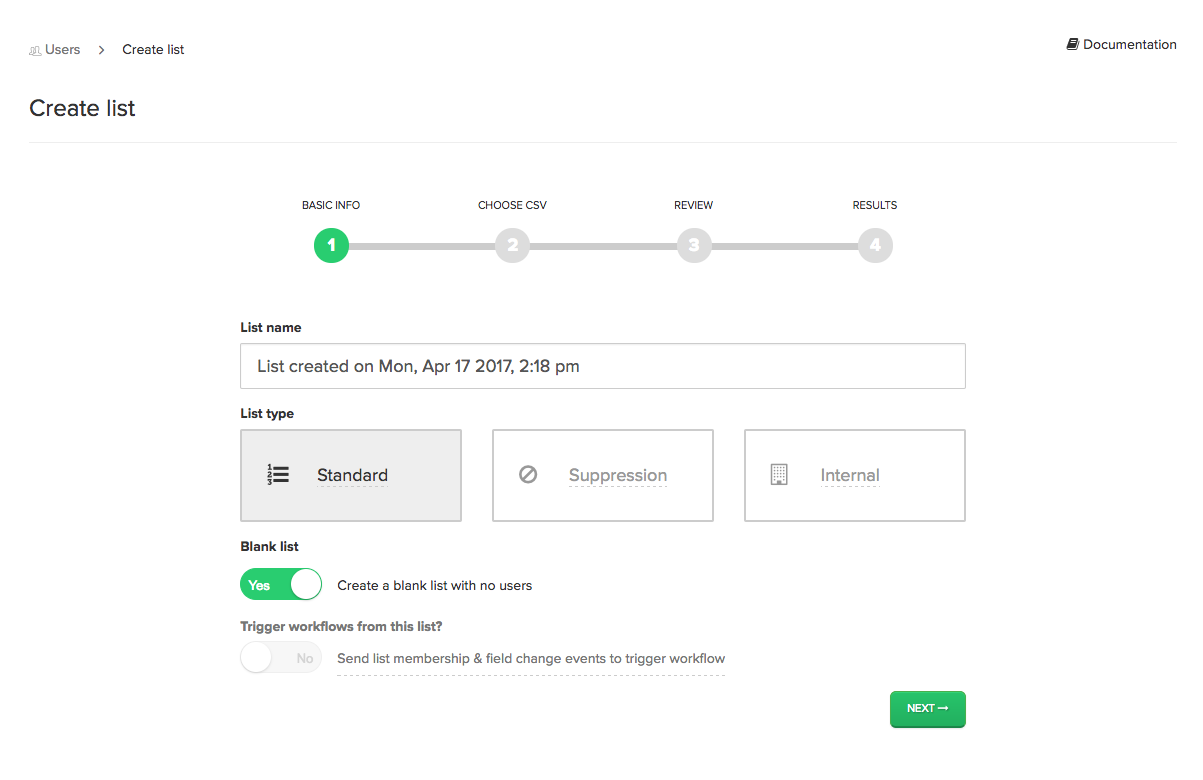Click the CHOOSE CSV step label

point(512,205)
